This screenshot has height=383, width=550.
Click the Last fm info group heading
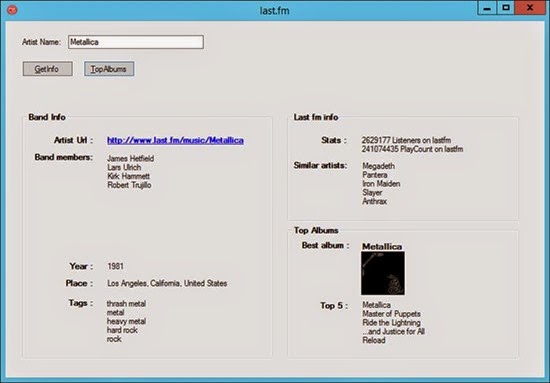pos(316,117)
